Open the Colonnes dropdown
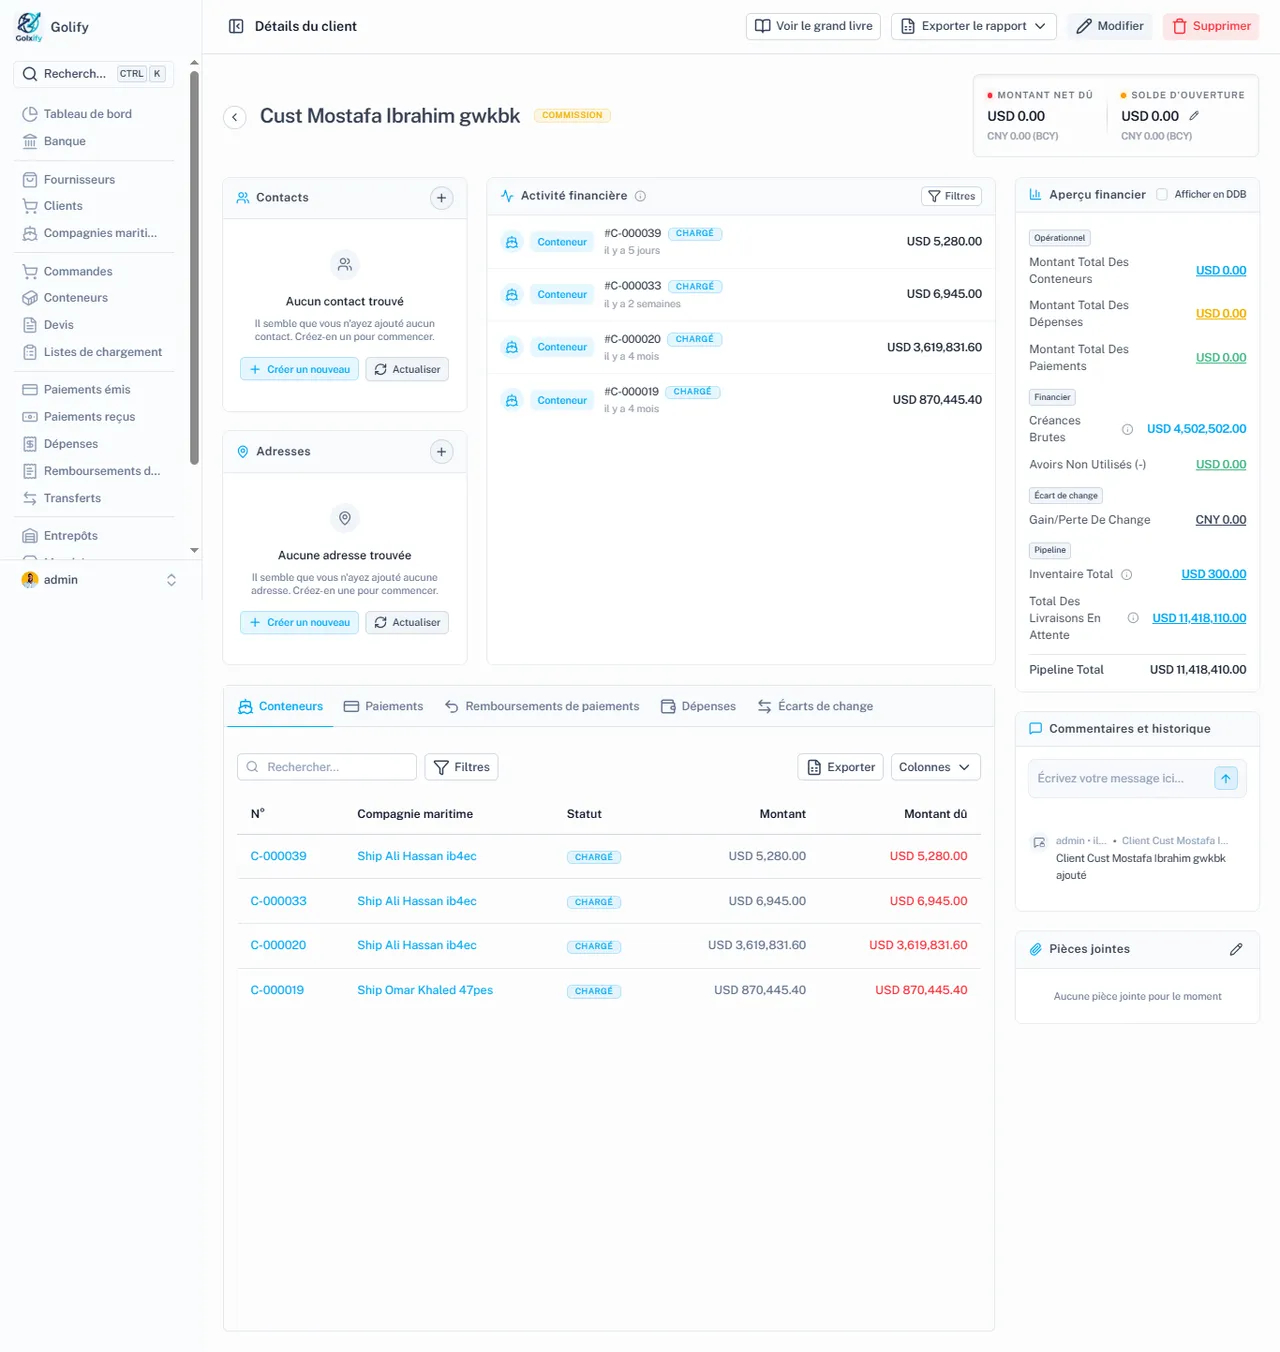This screenshot has height=1352, width=1280. click(x=935, y=767)
